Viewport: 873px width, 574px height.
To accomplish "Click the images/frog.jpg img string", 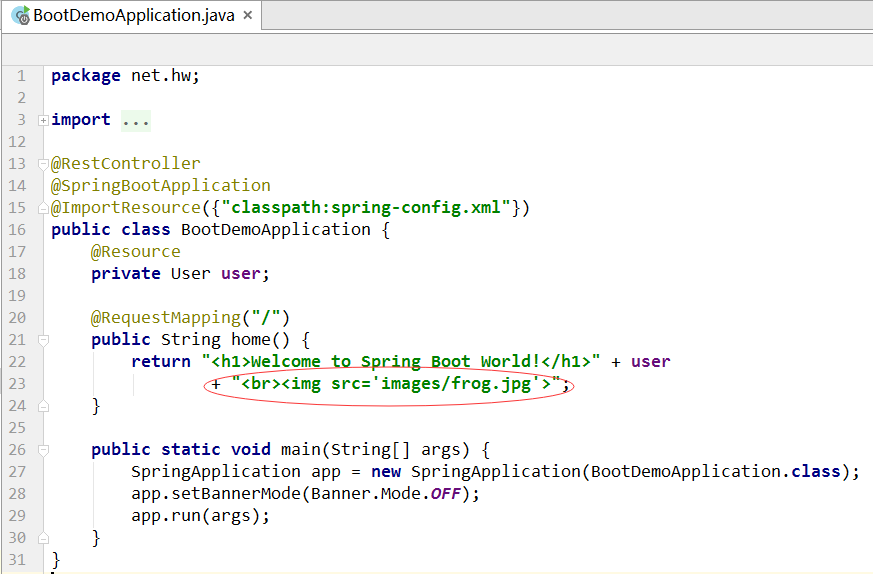I will click(x=396, y=384).
